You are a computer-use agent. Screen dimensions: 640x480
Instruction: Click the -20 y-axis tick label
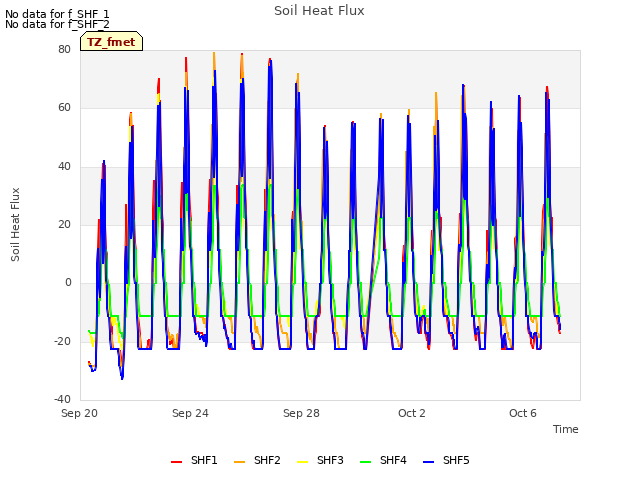[62, 341]
